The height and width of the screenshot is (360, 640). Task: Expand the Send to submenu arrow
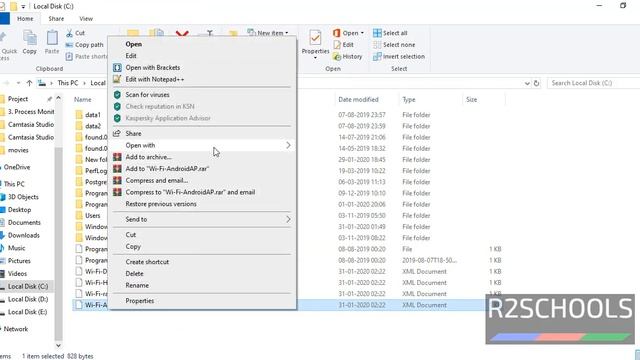[288, 220]
